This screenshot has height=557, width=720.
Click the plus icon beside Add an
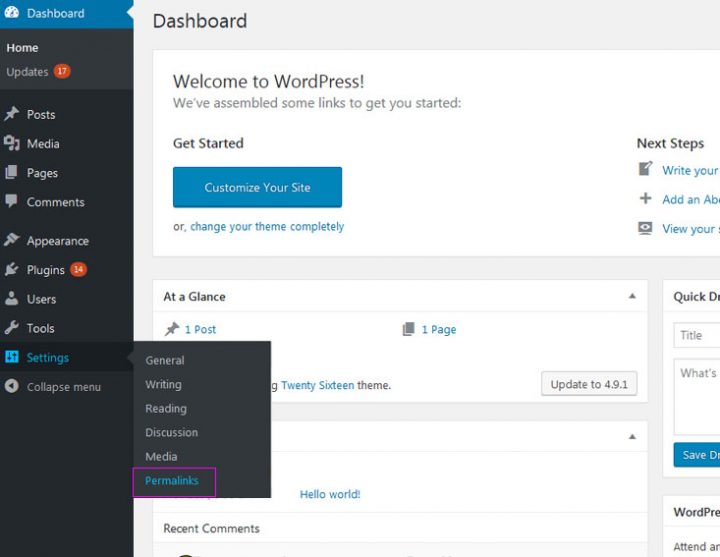pos(646,198)
